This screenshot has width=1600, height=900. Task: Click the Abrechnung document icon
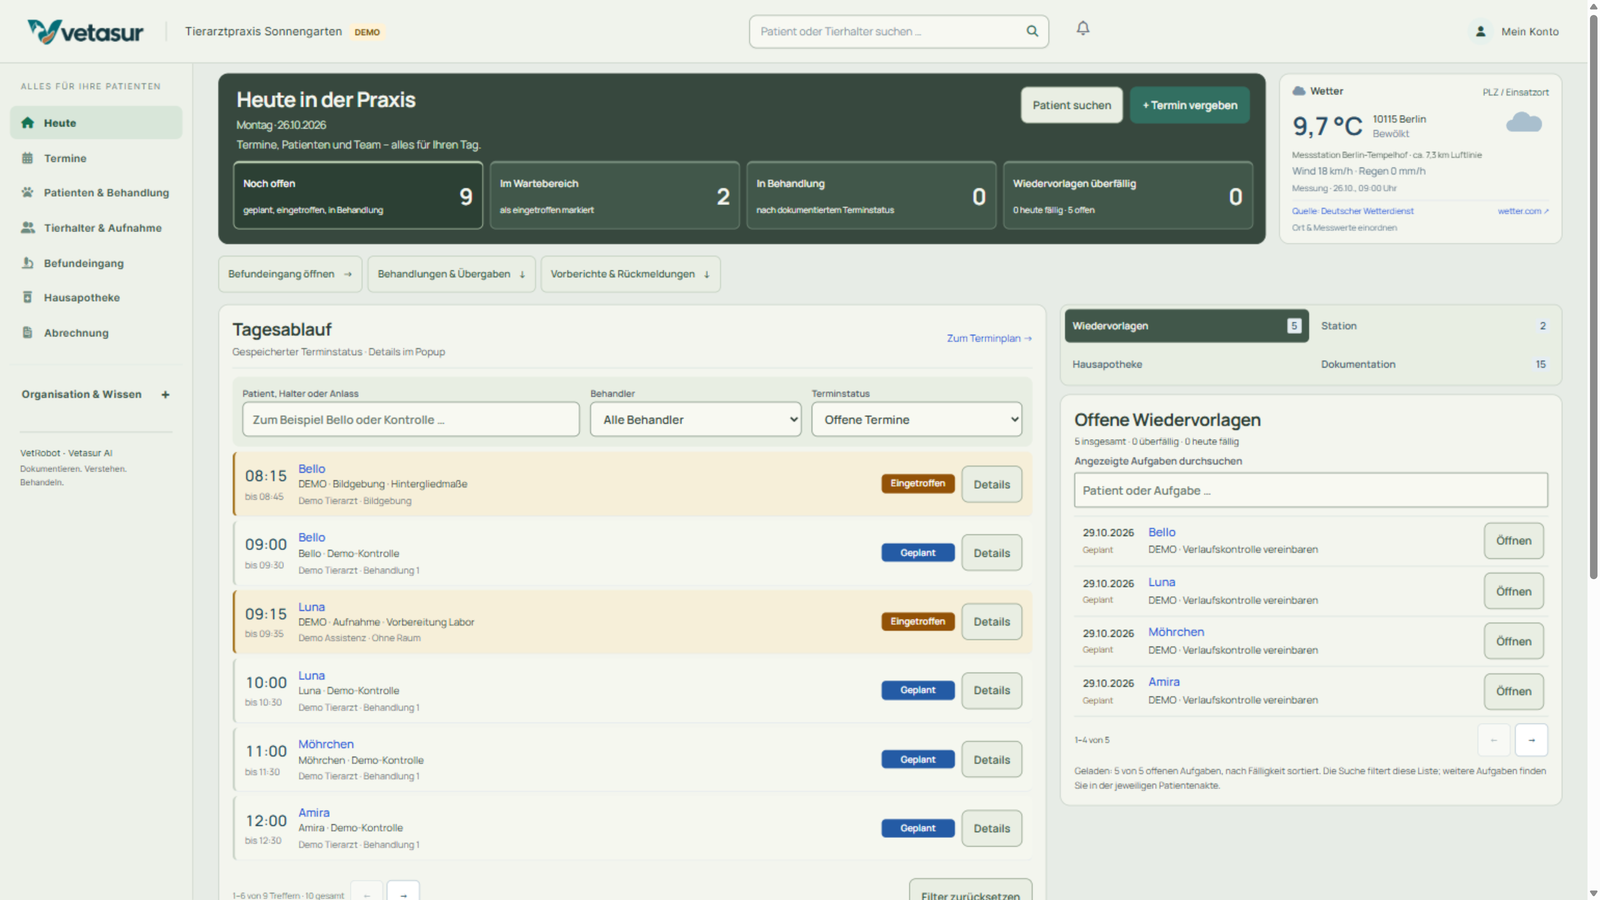click(x=28, y=332)
